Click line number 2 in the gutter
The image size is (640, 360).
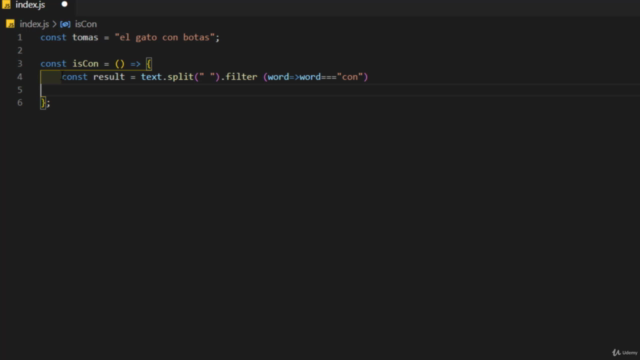tap(20, 51)
